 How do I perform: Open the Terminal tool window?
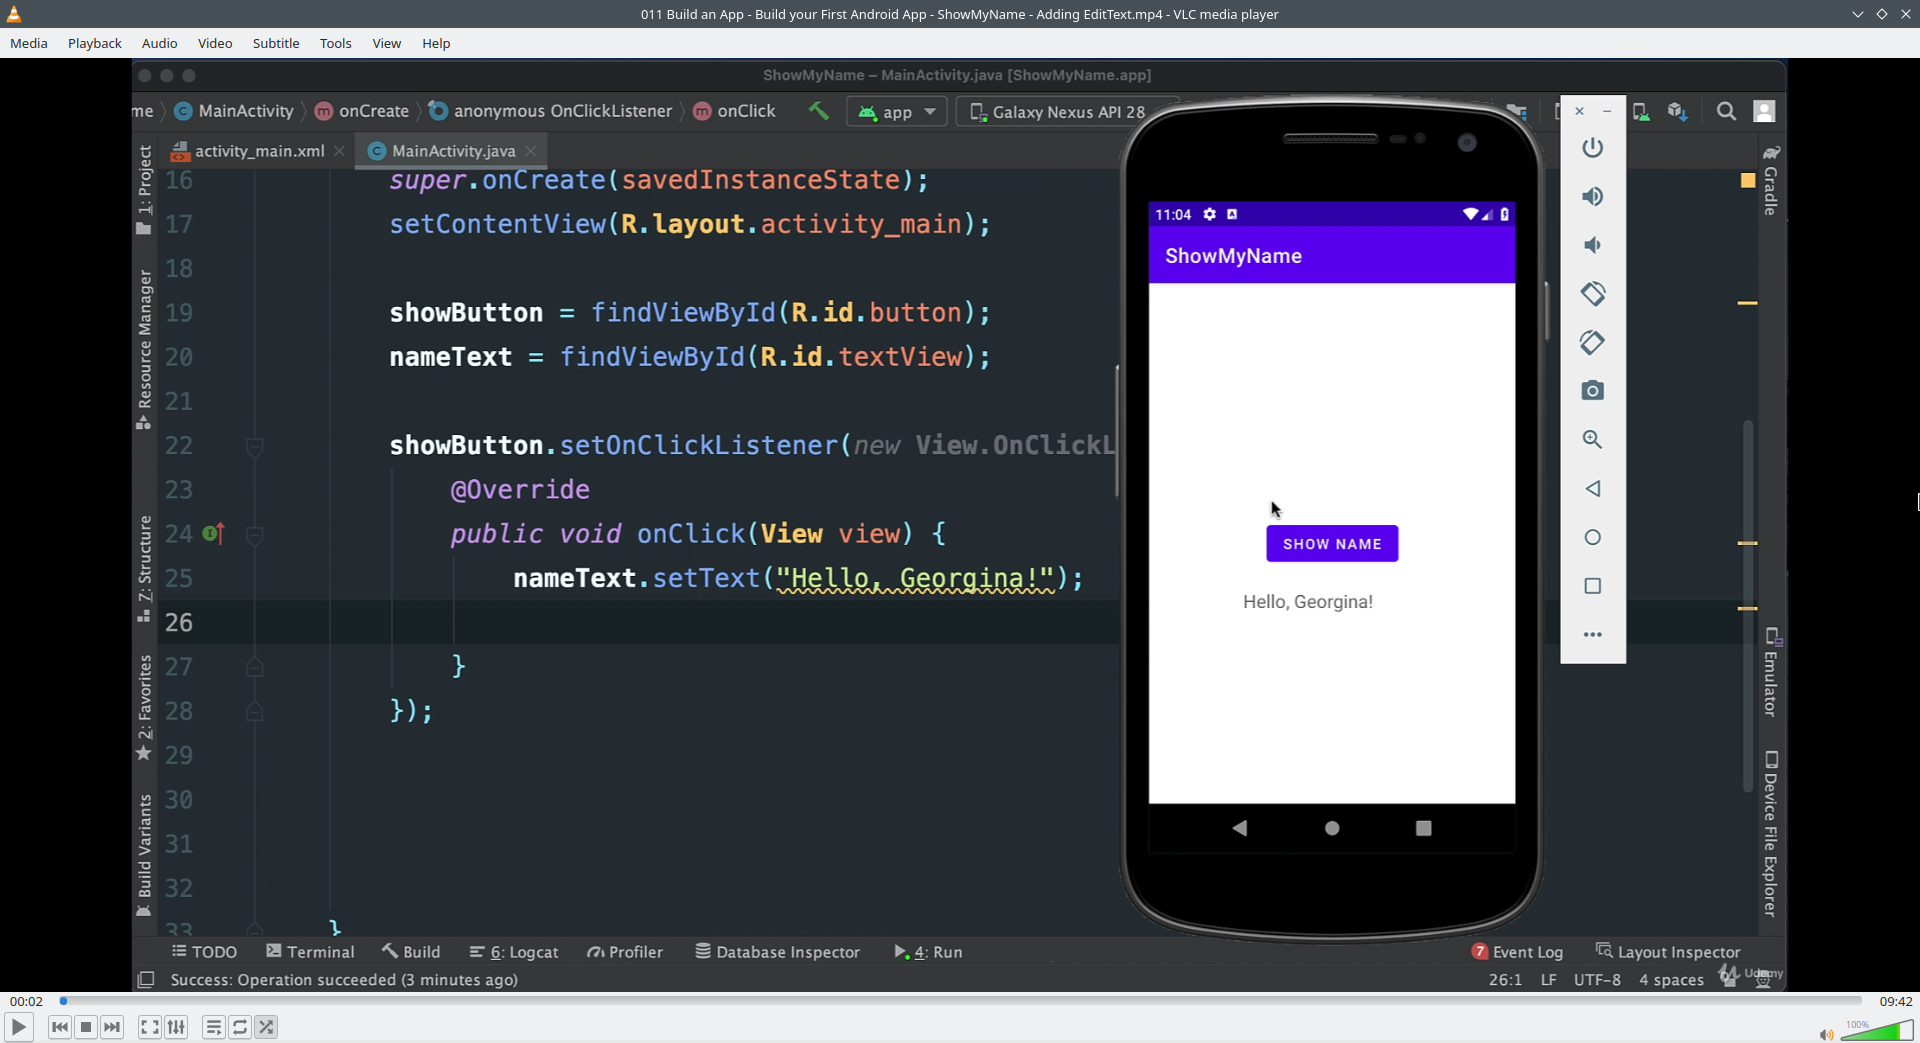(x=310, y=952)
